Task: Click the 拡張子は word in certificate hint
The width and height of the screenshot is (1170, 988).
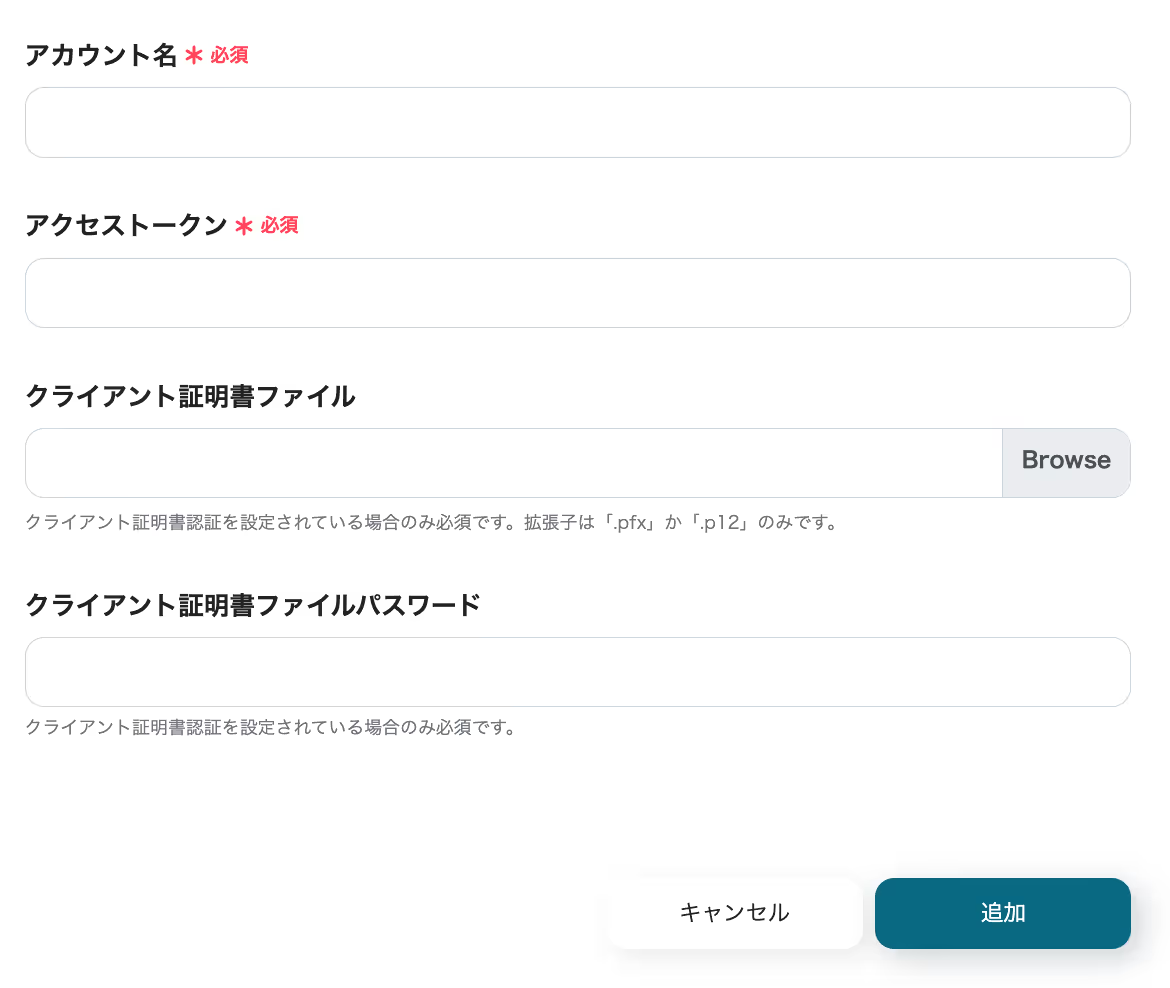Action: click(x=560, y=523)
